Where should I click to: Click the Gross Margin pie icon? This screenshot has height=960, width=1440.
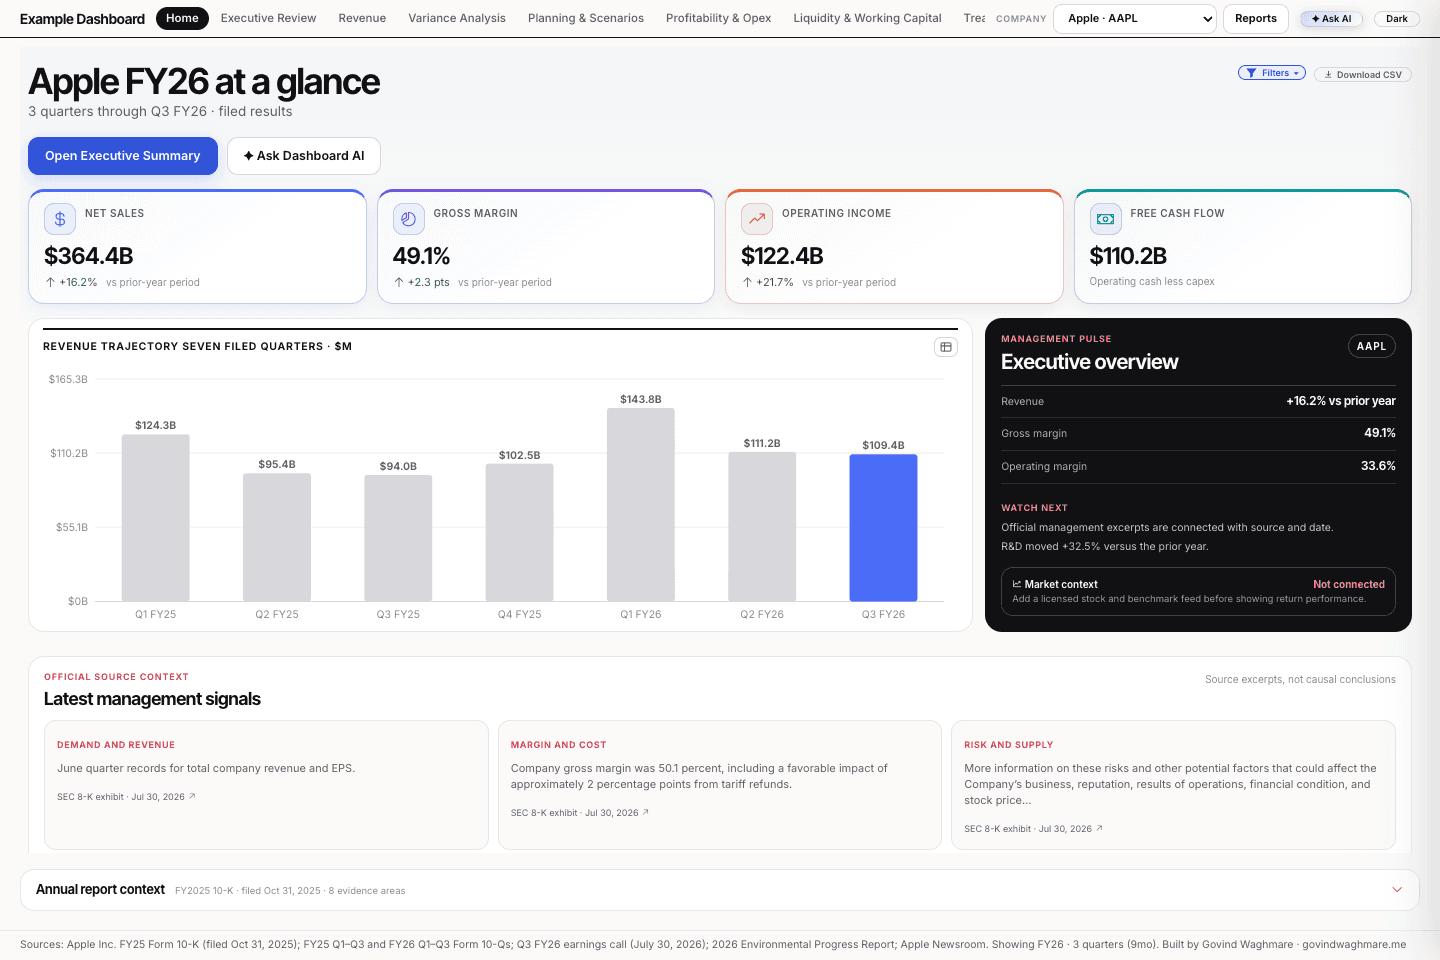coord(408,218)
